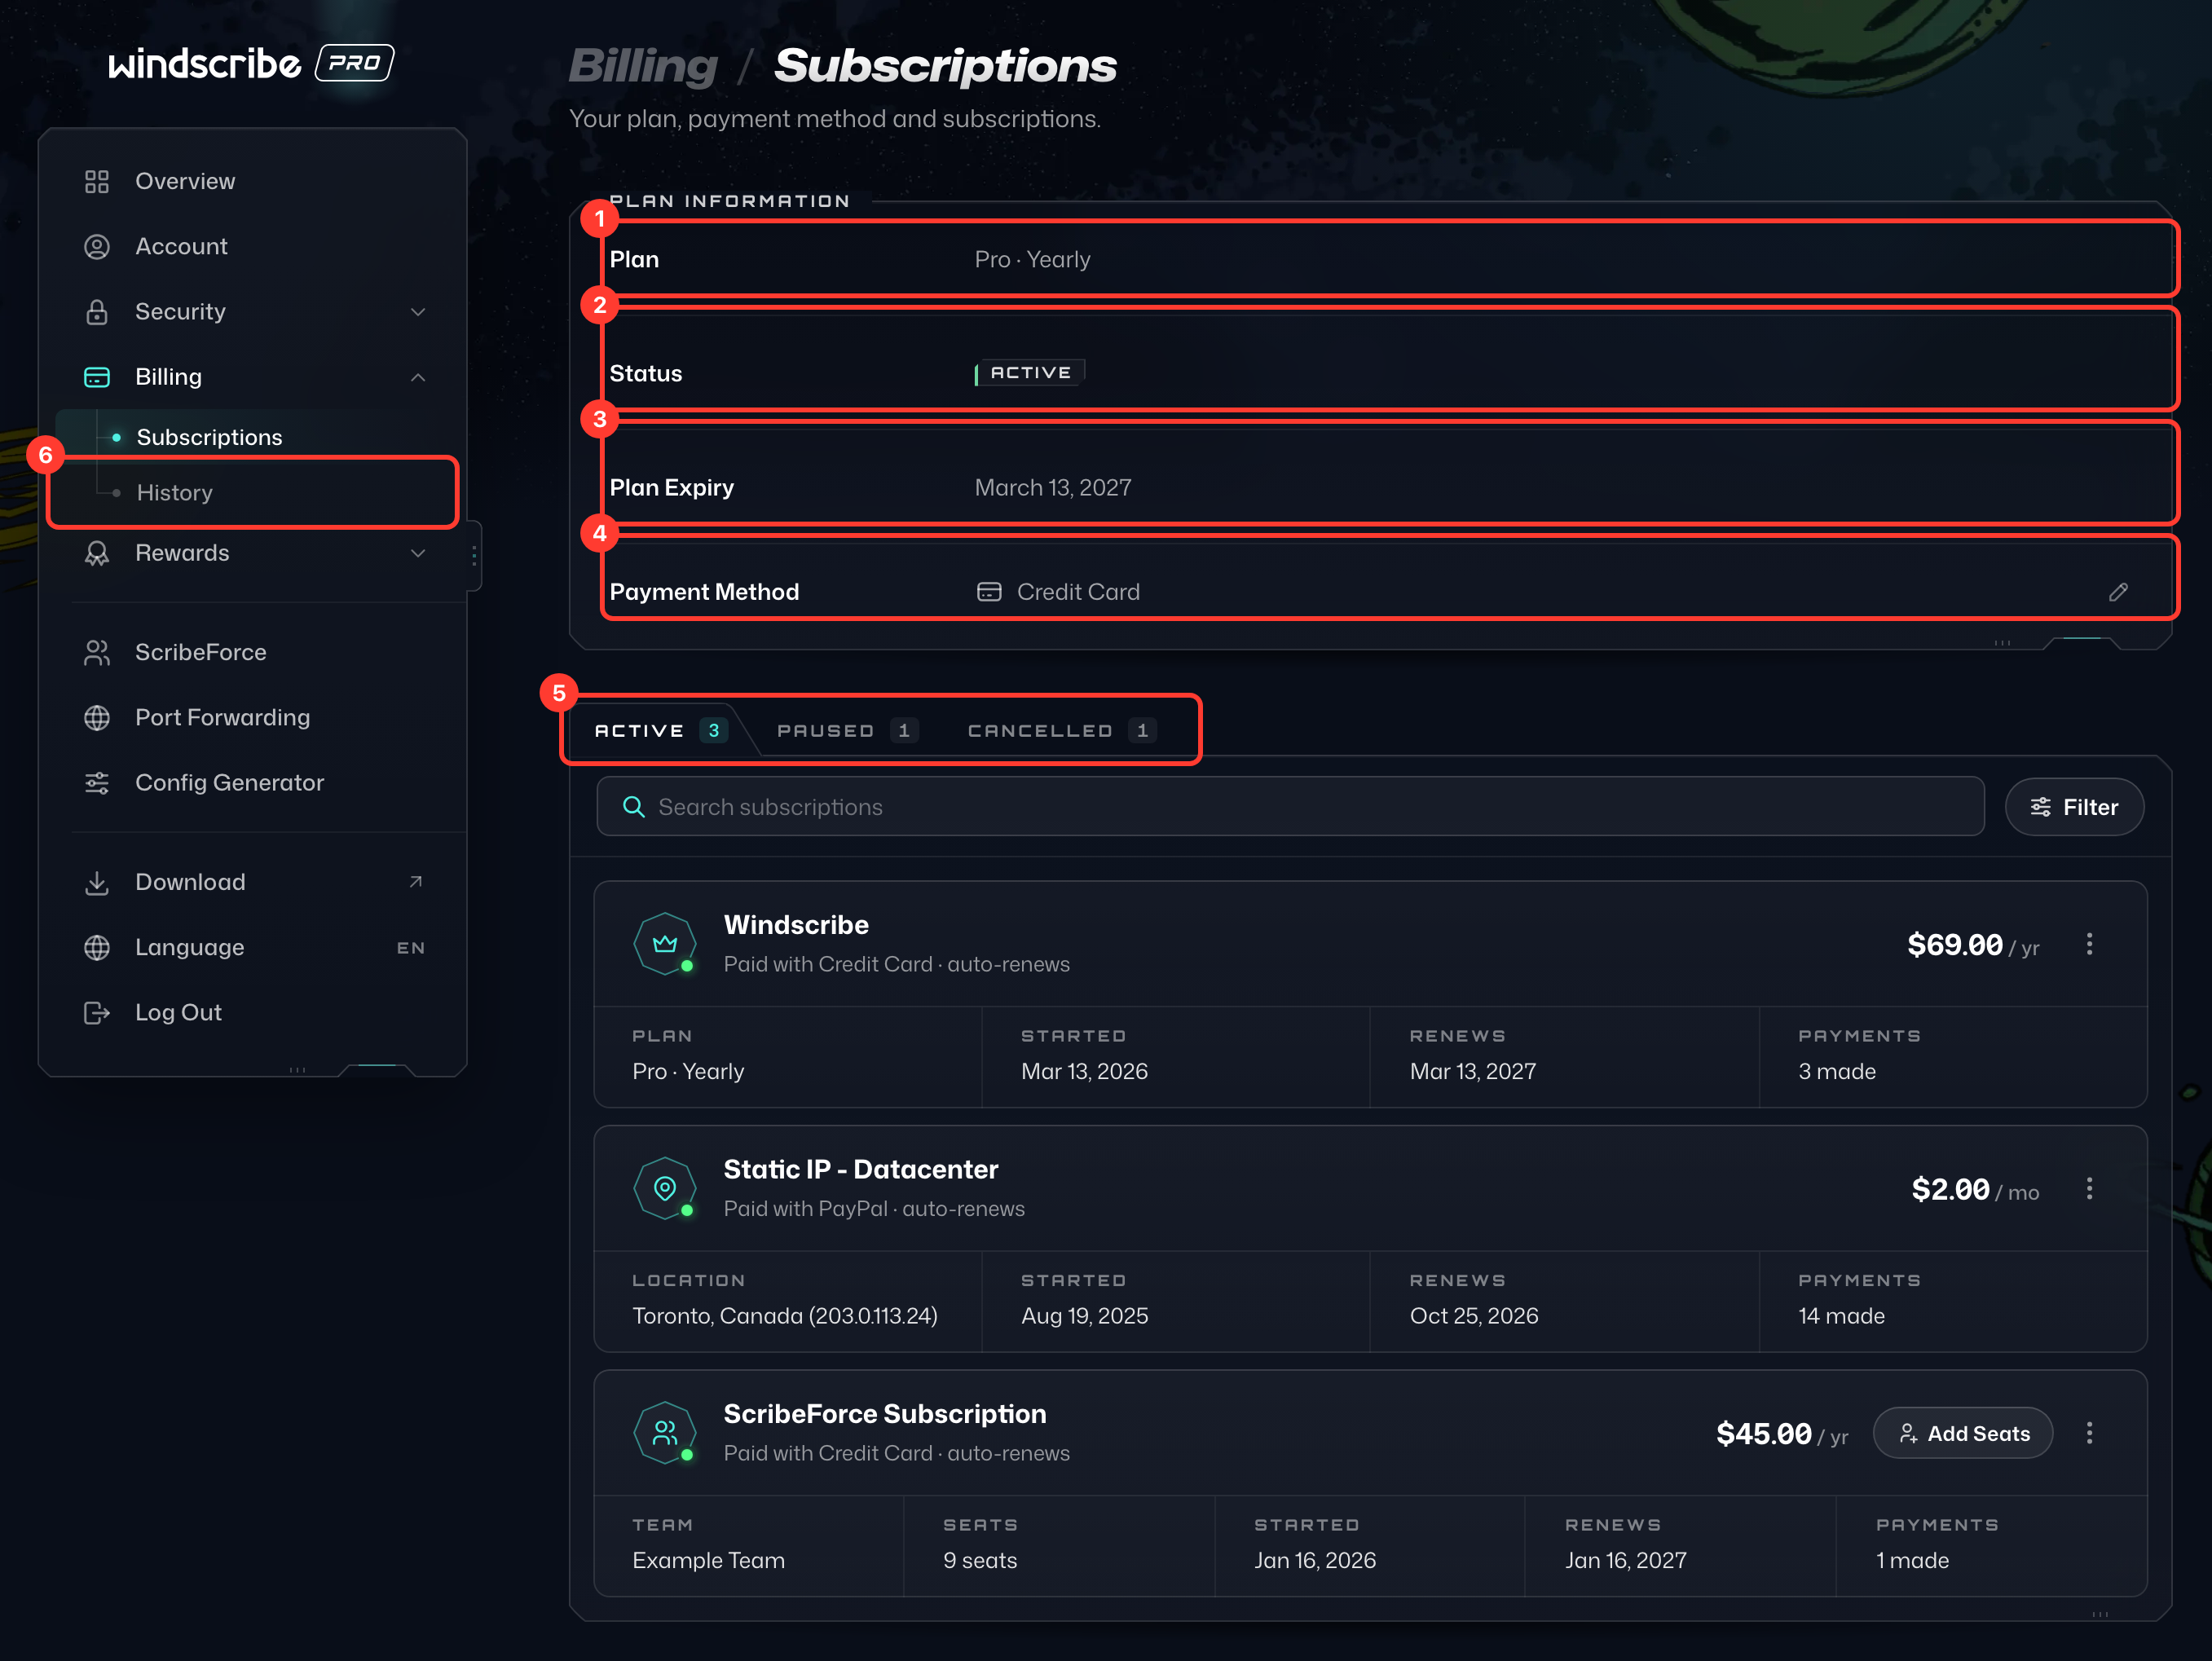This screenshot has width=2212, height=1661.
Task: Click "Toronto, Canada (203.0.113.24)" location
Action: (785, 1316)
